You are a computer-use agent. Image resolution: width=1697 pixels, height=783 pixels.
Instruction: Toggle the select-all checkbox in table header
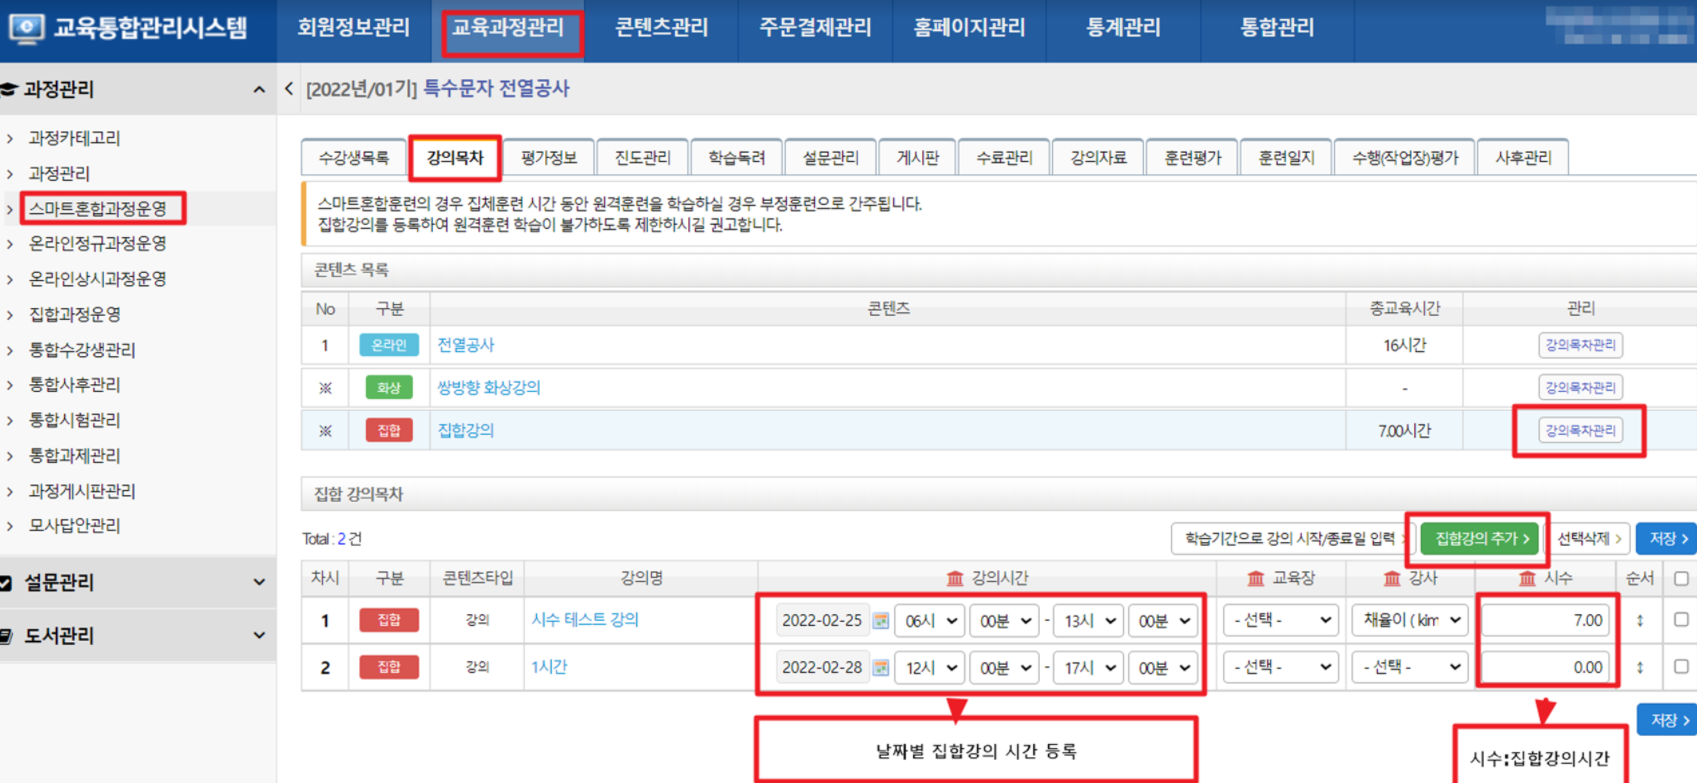1681,578
